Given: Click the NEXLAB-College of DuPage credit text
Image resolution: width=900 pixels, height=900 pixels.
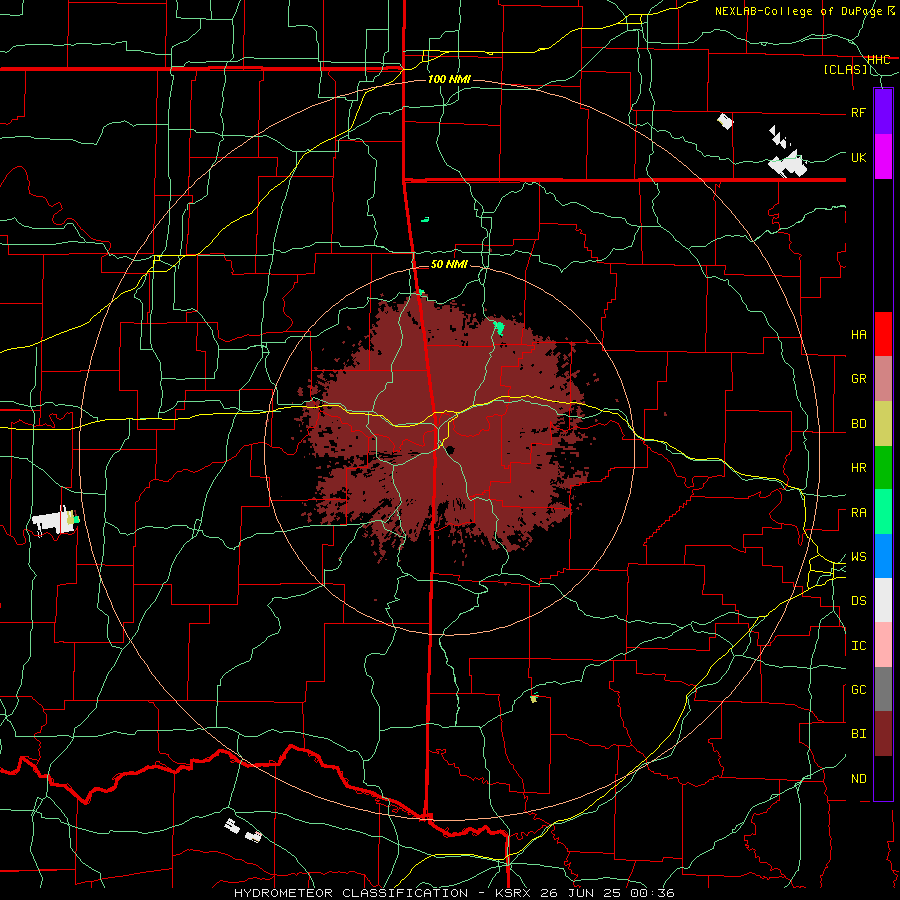Looking at the screenshot, I should 799,11.
